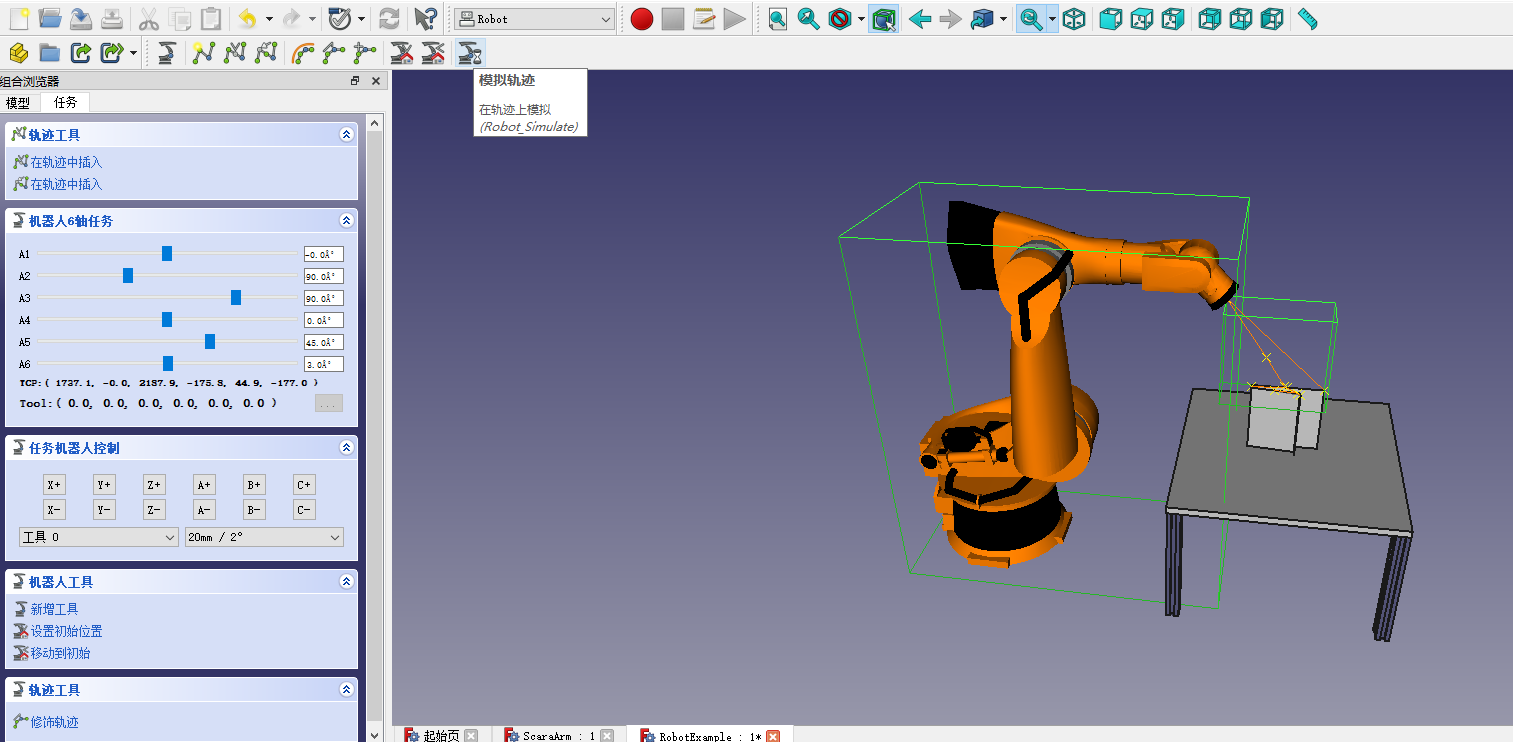1513x742 pixels.
Task: Switch to left view cube
Action: pos(1272,18)
